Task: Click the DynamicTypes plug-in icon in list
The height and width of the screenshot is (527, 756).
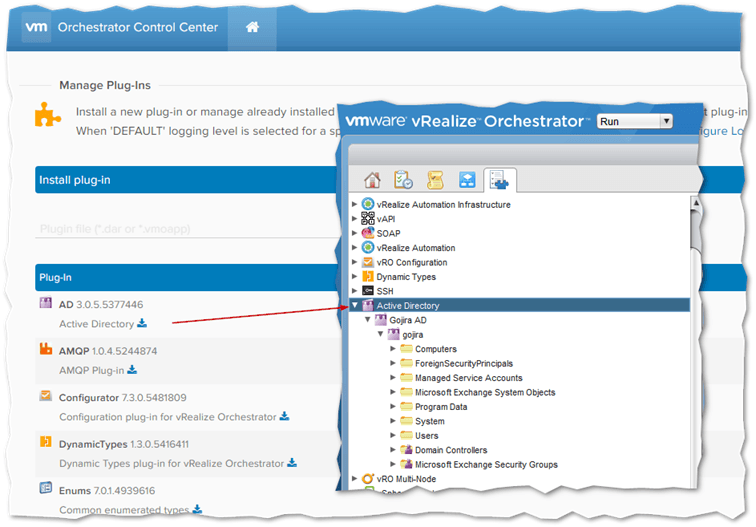Action: (46, 441)
